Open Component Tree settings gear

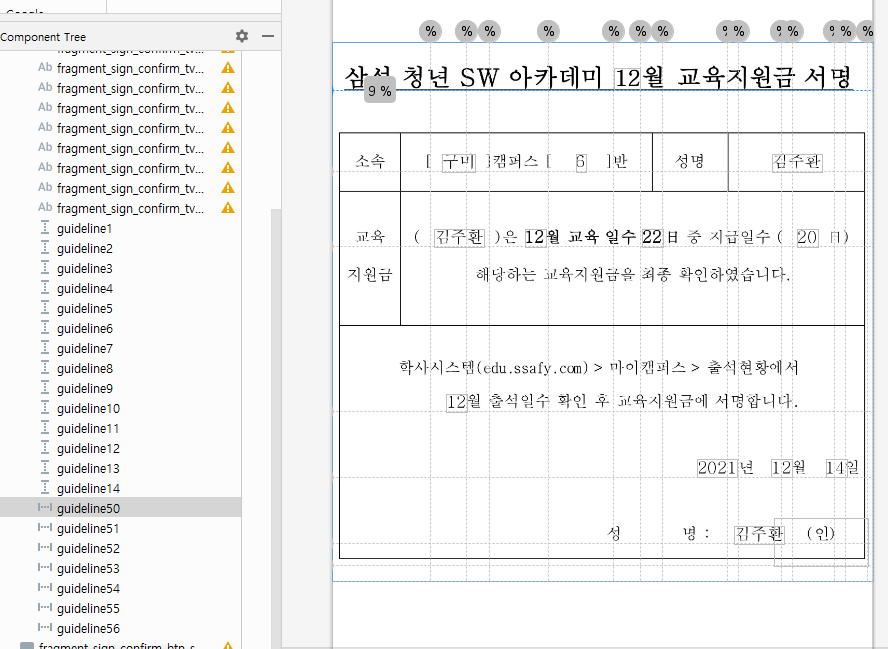pyautogui.click(x=242, y=36)
